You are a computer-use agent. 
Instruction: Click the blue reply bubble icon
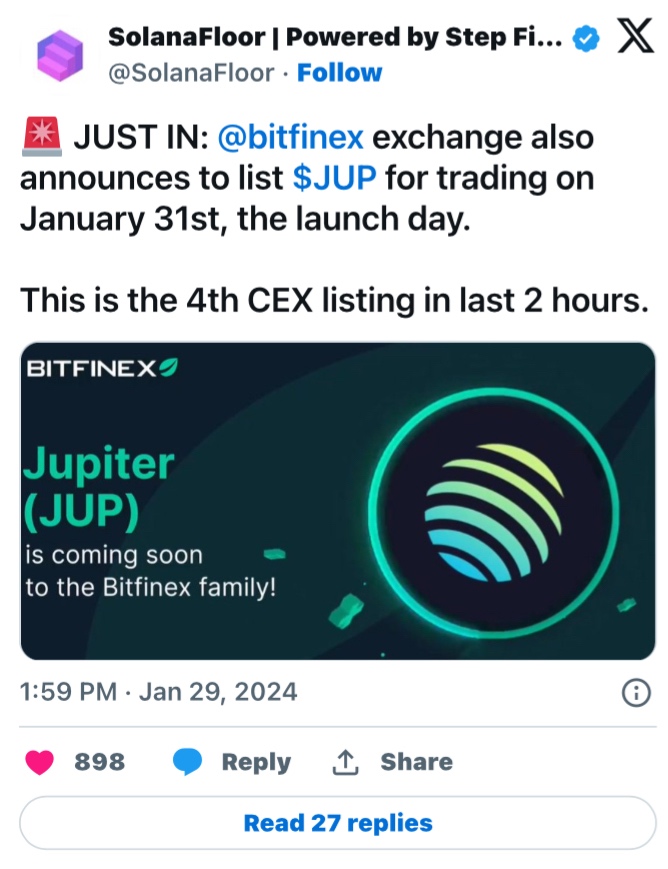(x=187, y=762)
